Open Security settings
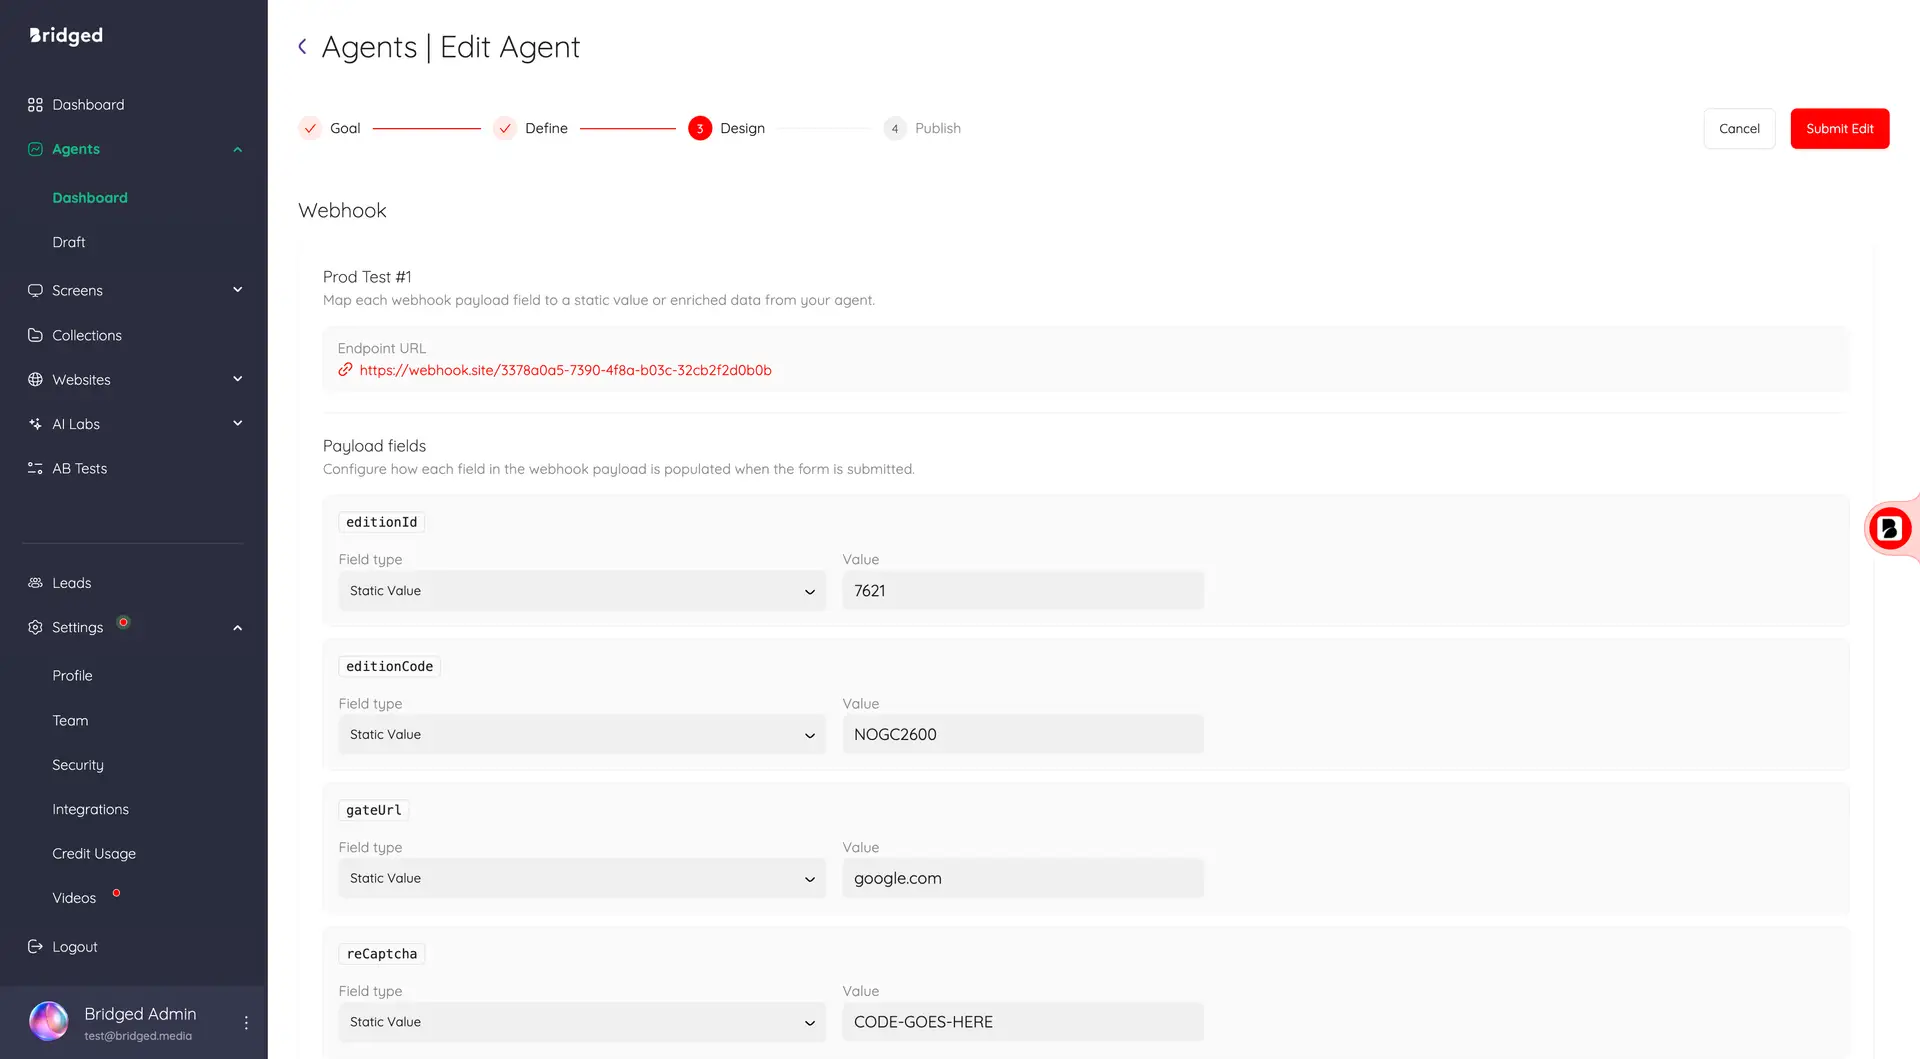This screenshot has height=1059, width=1920. pyautogui.click(x=78, y=765)
